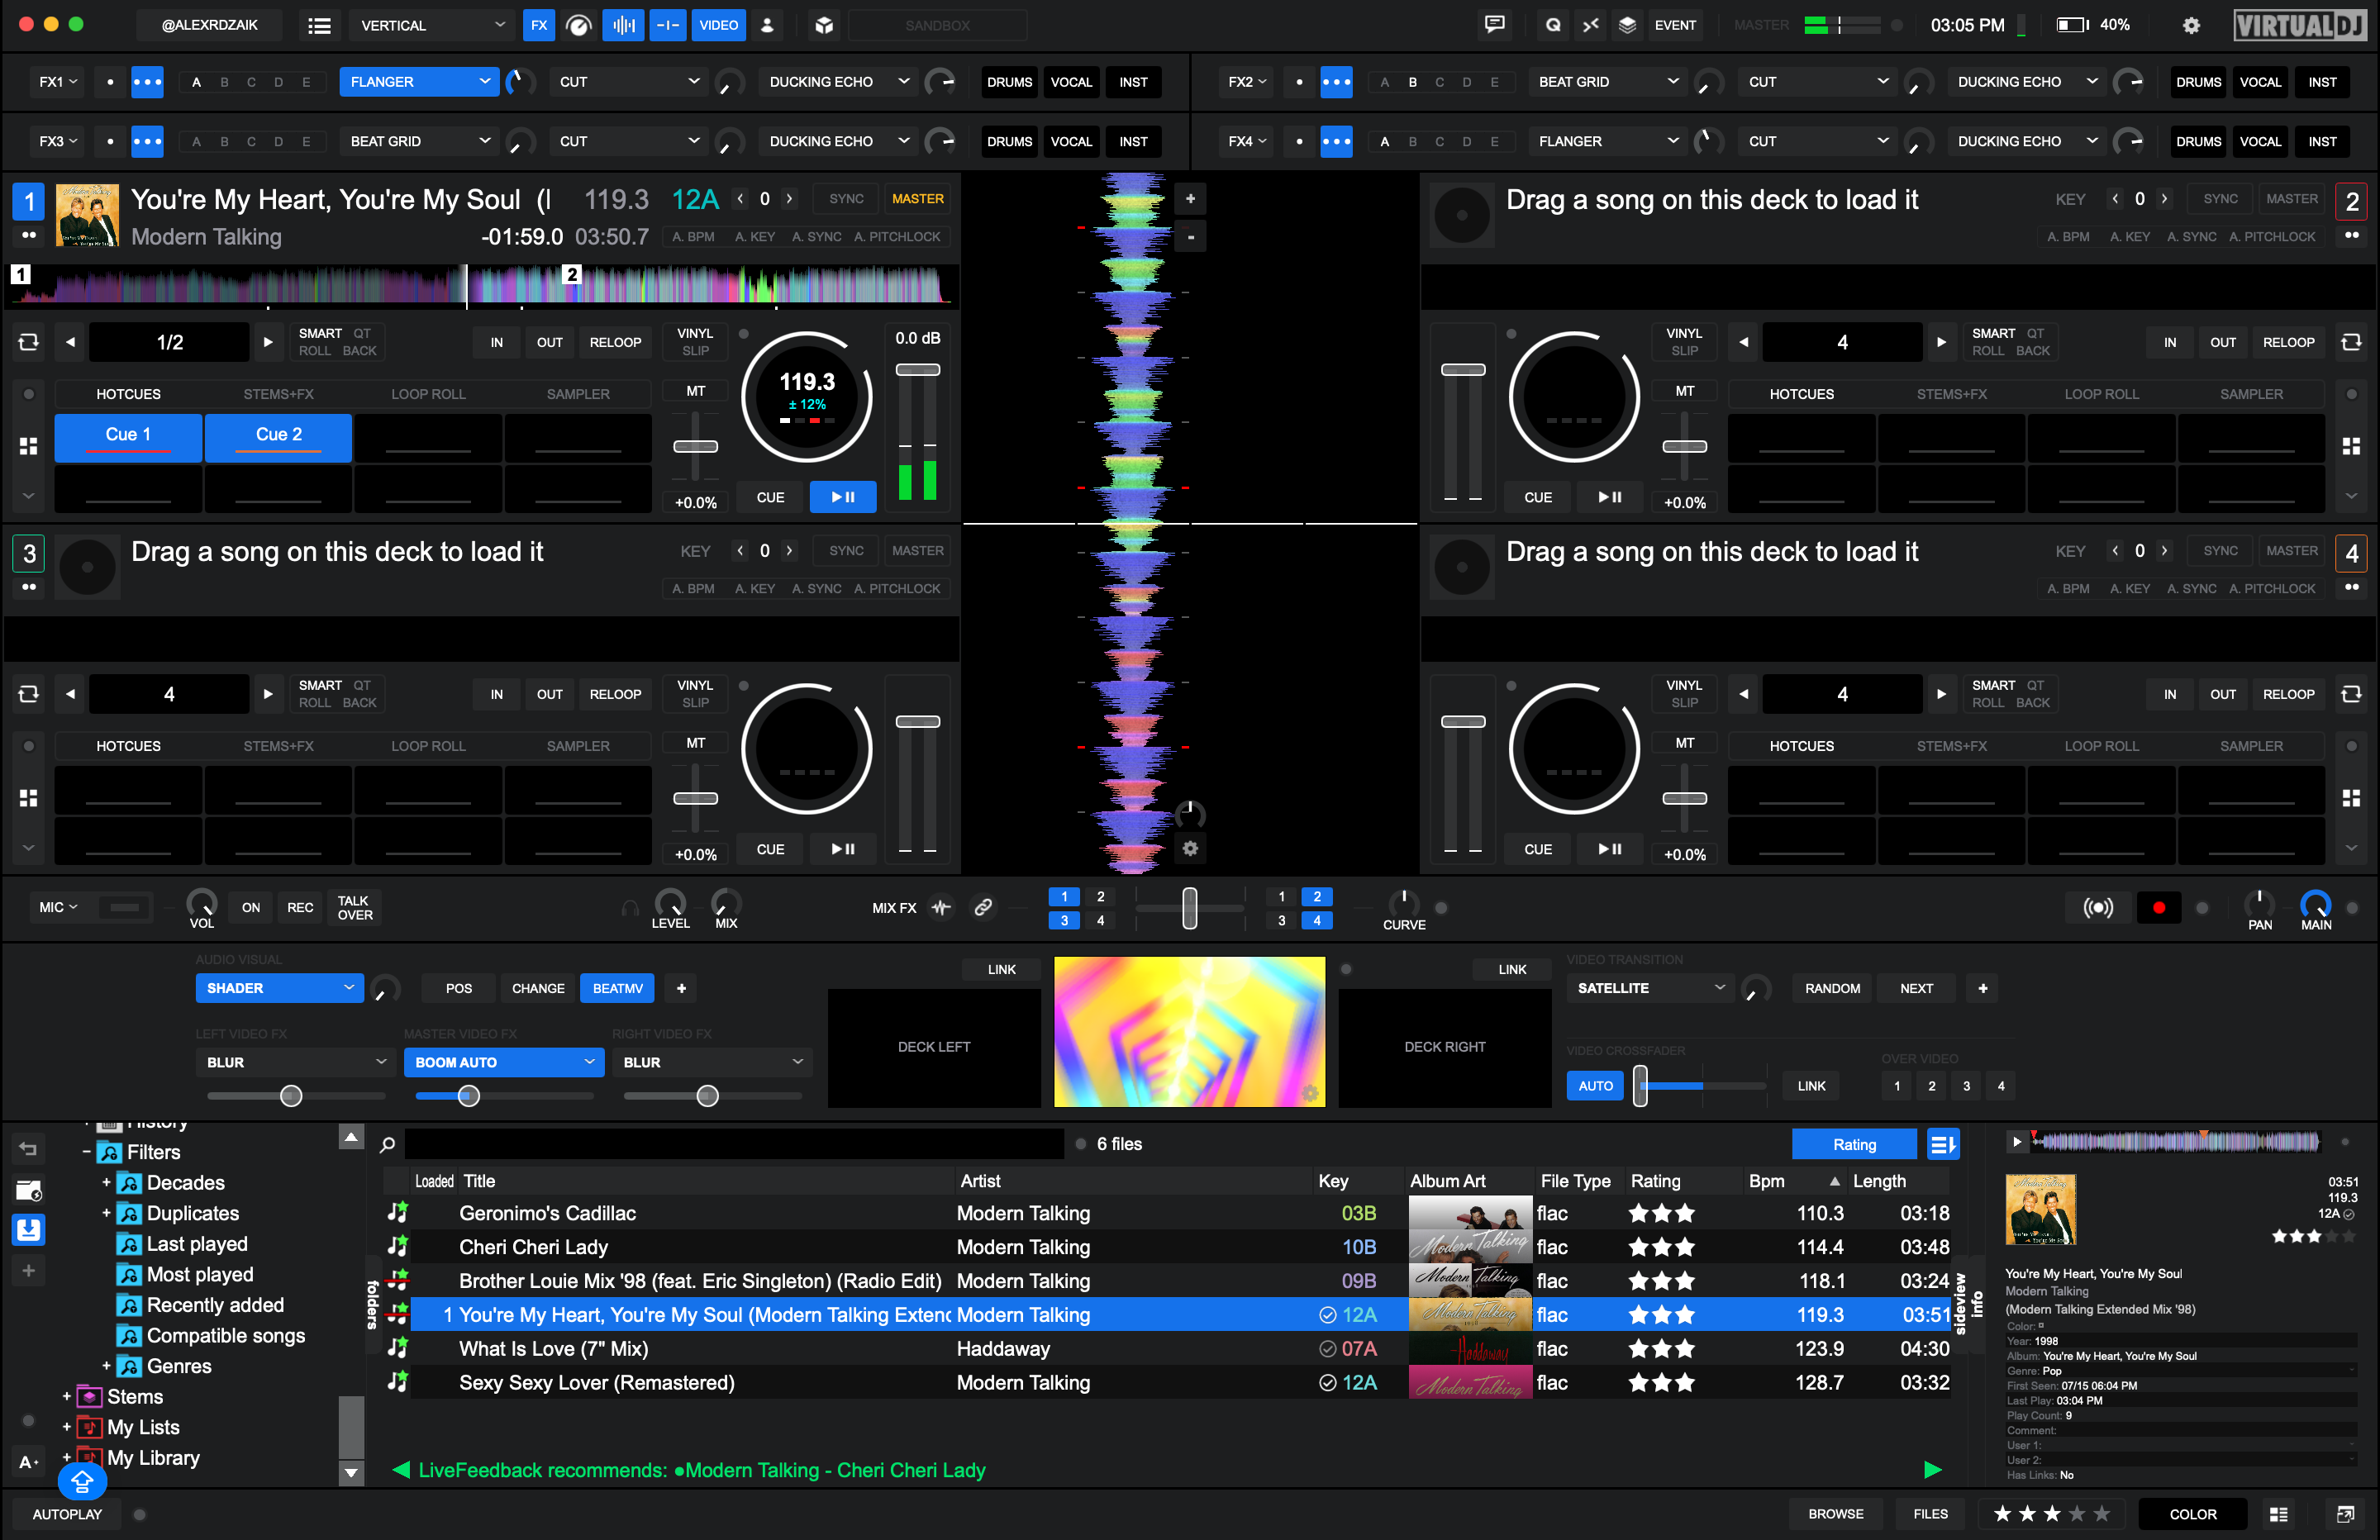2380x1540 pixels.
Task: Click the user profile icon in top toolbar
Action: coord(767,25)
